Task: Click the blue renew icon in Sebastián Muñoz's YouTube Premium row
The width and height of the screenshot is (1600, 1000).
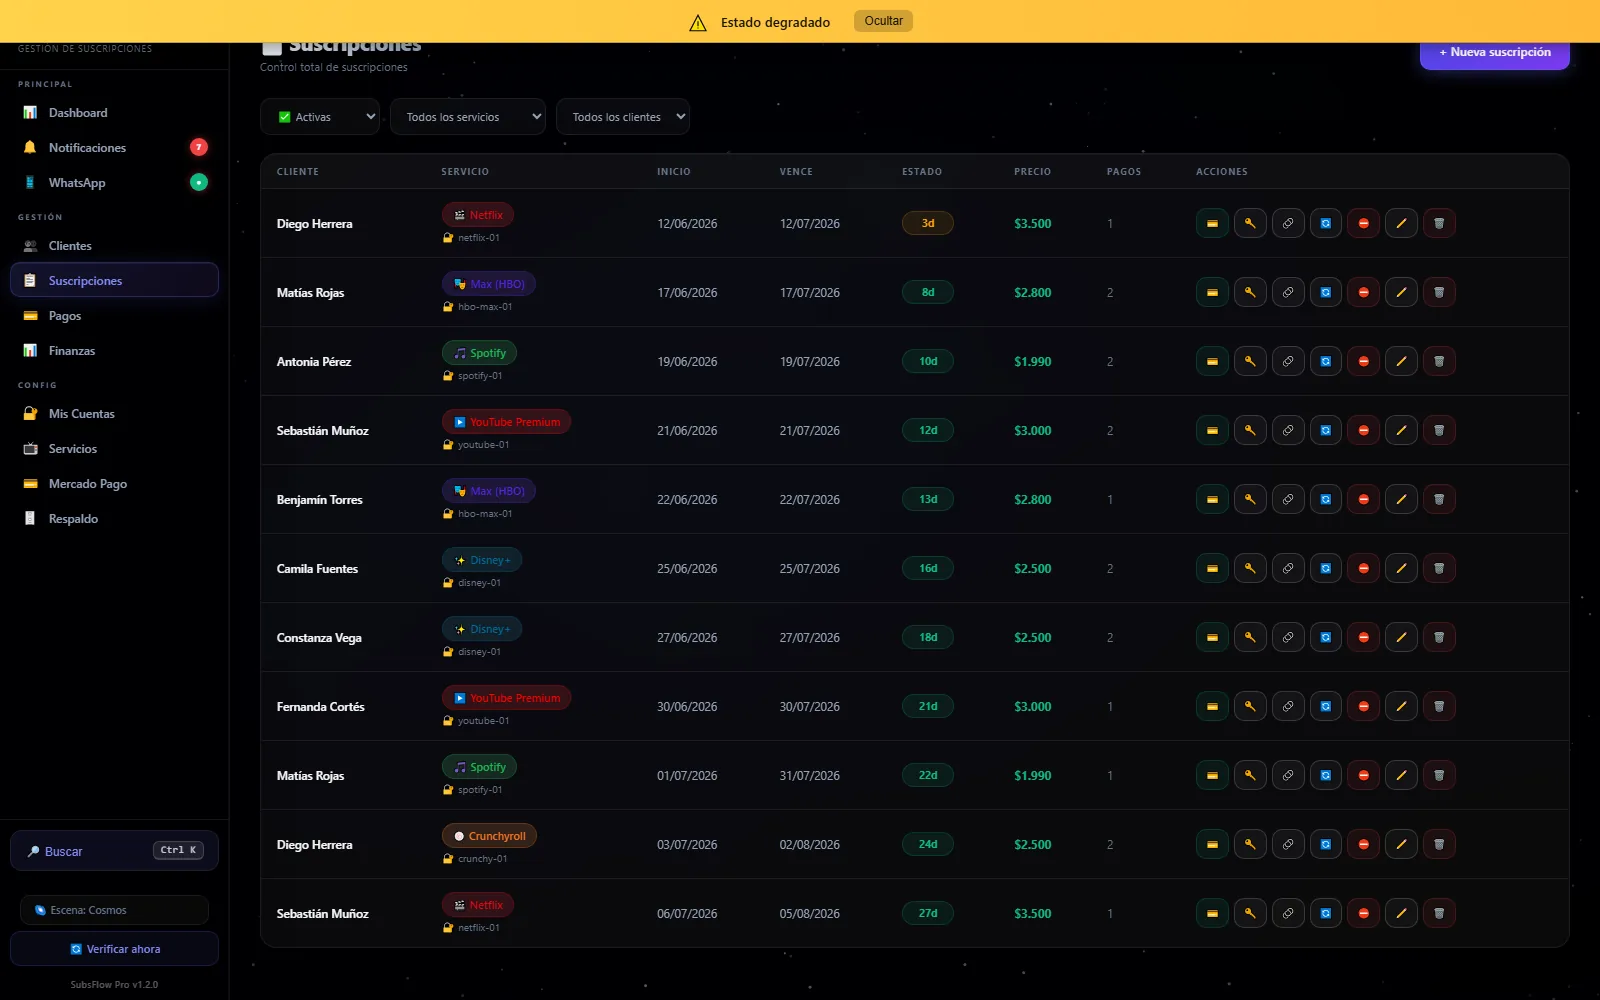Action: click(1326, 430)
